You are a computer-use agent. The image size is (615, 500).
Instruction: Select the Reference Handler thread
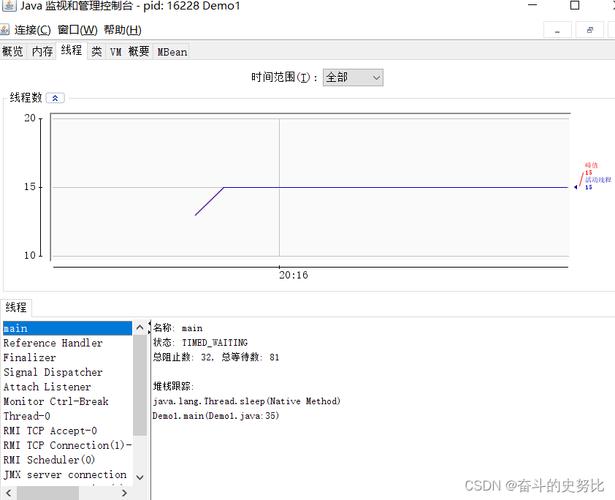67,343
